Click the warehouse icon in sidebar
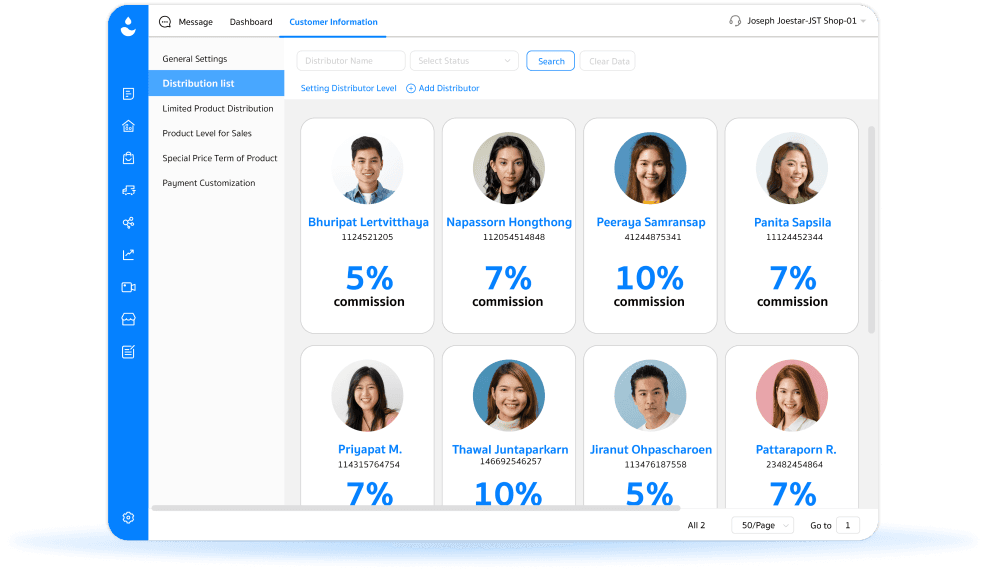Screen dimensions: 987x571 tap(128, 126)
